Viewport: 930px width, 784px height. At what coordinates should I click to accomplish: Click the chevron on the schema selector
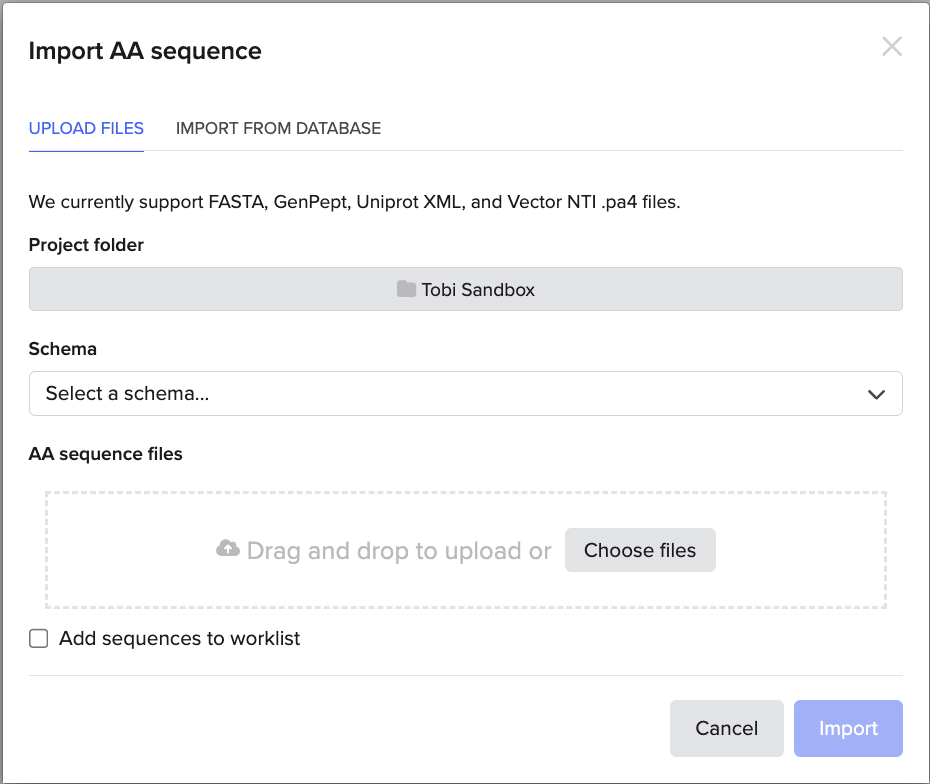(876, 393)
